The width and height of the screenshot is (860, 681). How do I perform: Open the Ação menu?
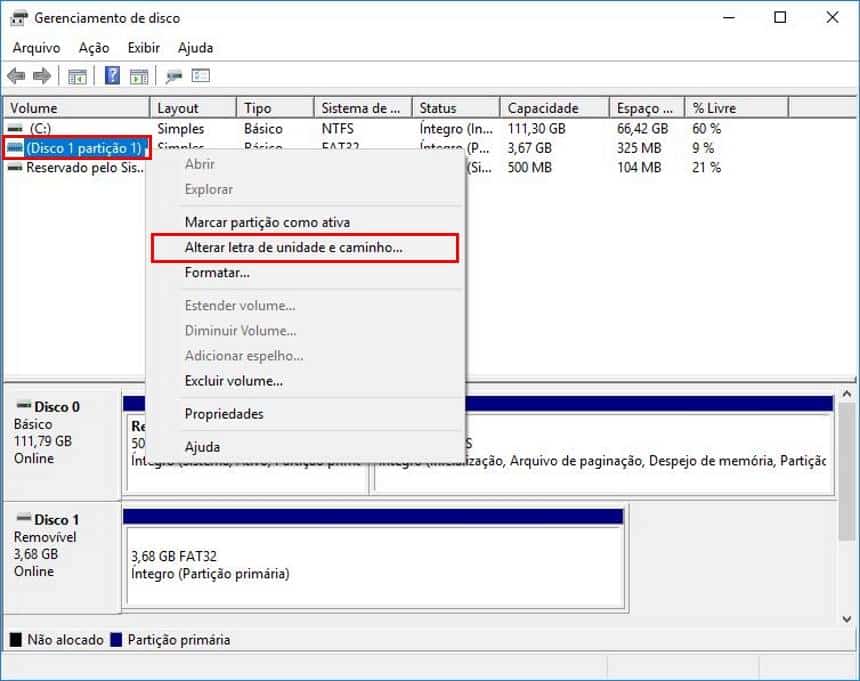(94, 48)
